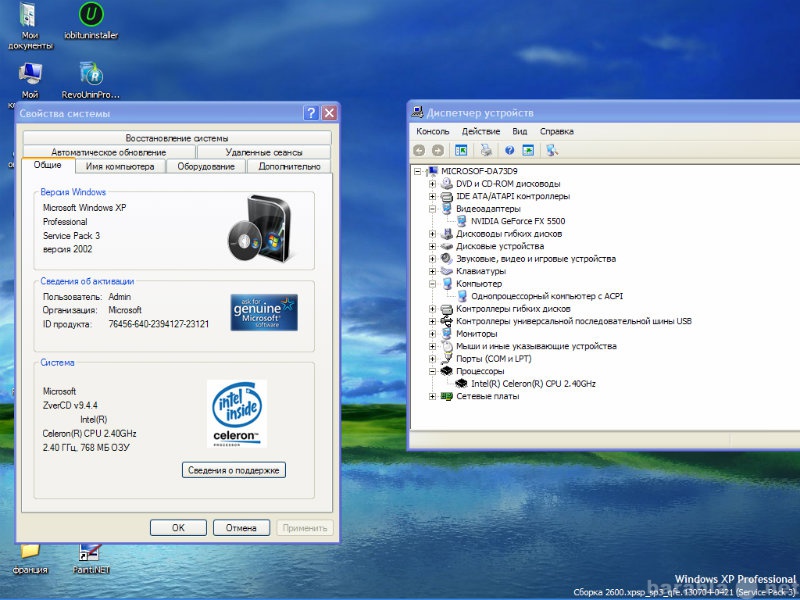Collapse the Видеоадаптеры node
The height and width of the screenshot is (600, 800).
click(x=432, y=209)
